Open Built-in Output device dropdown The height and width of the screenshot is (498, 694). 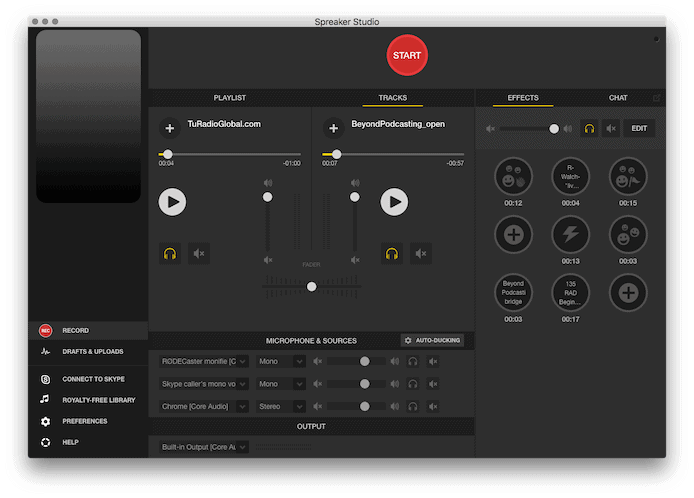pos(204,447)
